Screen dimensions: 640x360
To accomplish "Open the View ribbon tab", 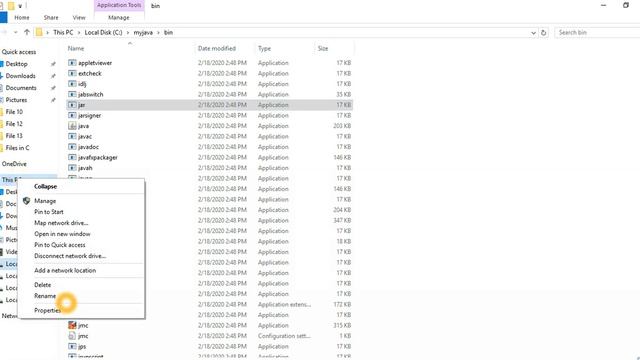I will click(x=79, y=18).
